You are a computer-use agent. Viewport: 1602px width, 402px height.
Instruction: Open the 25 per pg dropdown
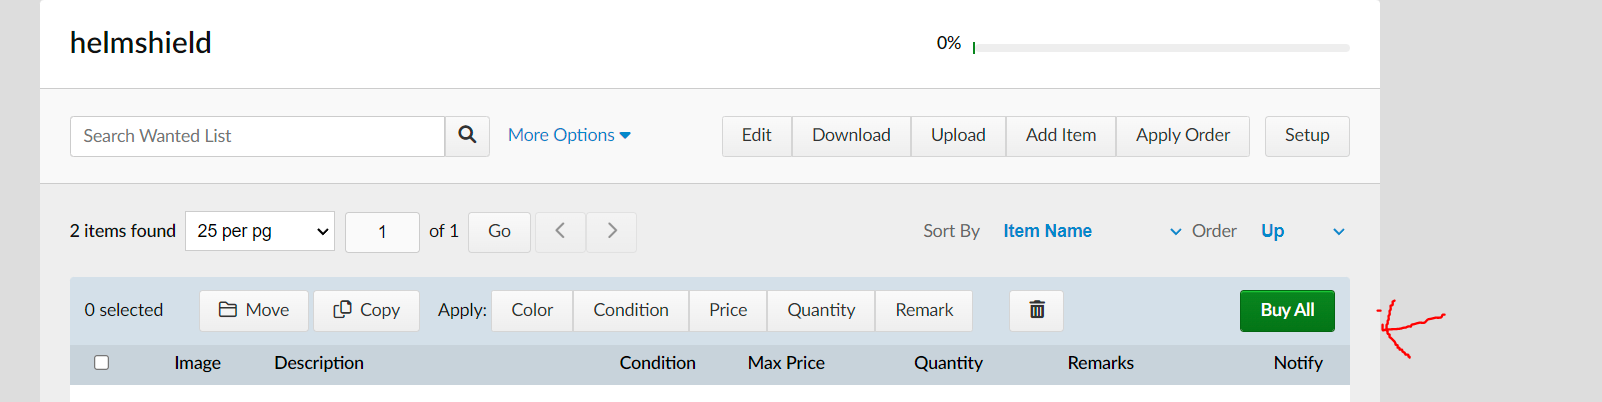(x=260, y=231)
